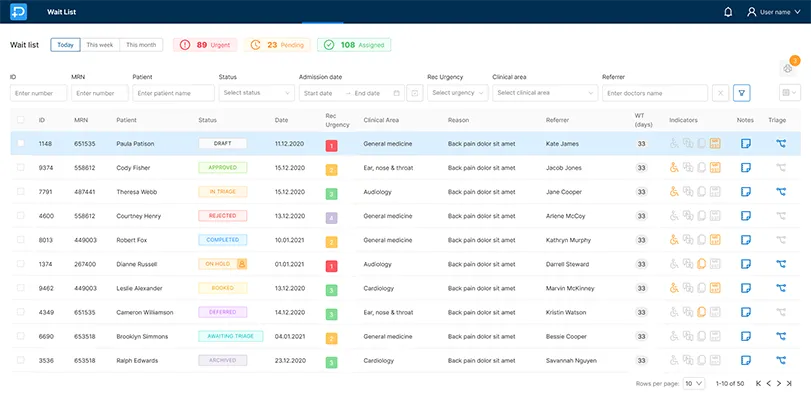Screen dimensions: 811x410
Task: Check the box for patient Robert Fox
Action: coord(21,239)
